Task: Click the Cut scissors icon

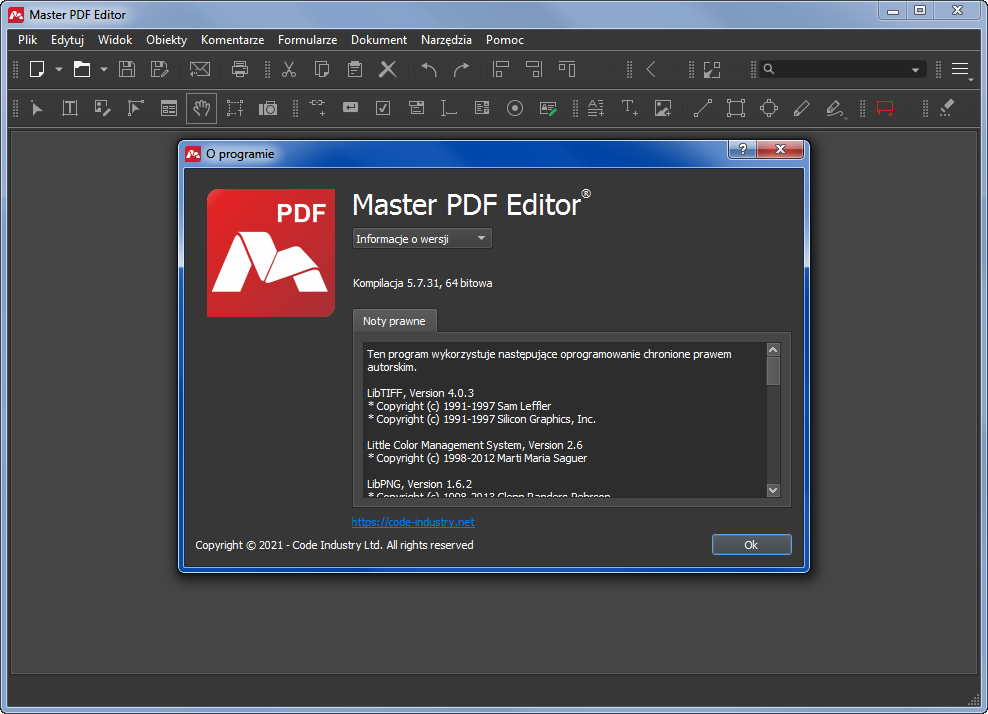Action: [289, 69]
